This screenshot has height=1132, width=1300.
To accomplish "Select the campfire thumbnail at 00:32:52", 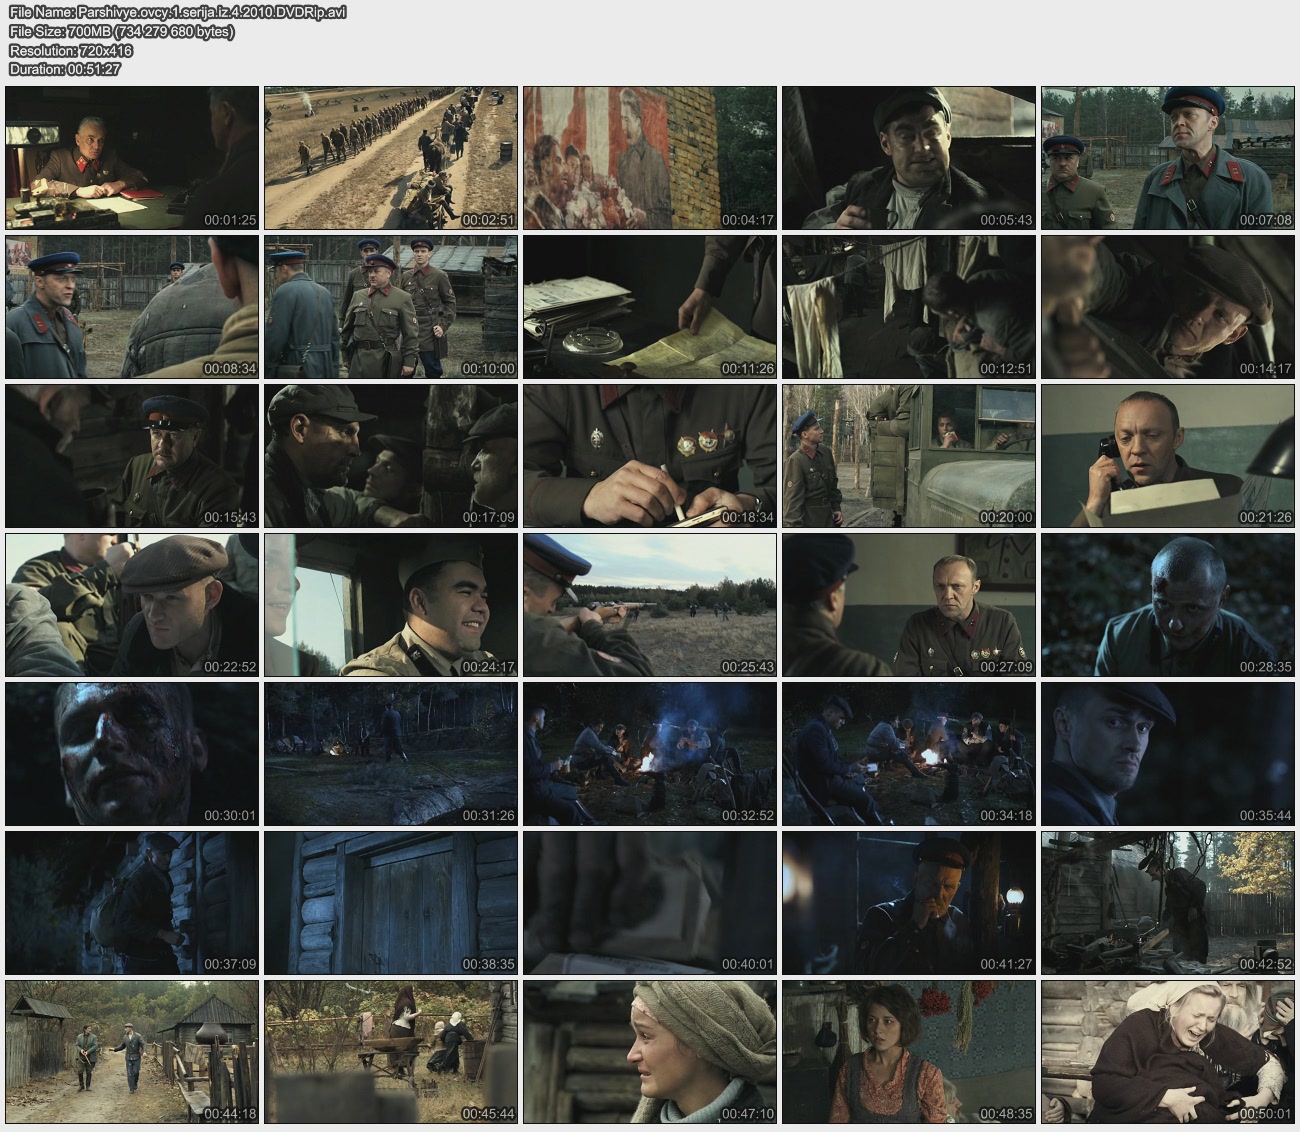I will [650, 754].
